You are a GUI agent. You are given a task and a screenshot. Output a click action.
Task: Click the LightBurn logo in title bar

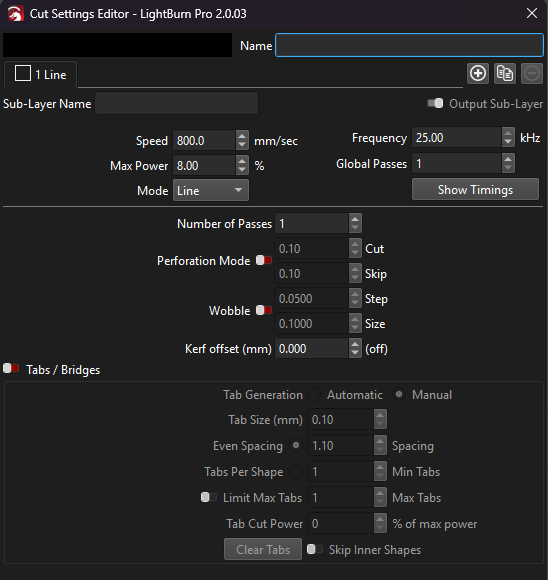[x=16, y=14]
